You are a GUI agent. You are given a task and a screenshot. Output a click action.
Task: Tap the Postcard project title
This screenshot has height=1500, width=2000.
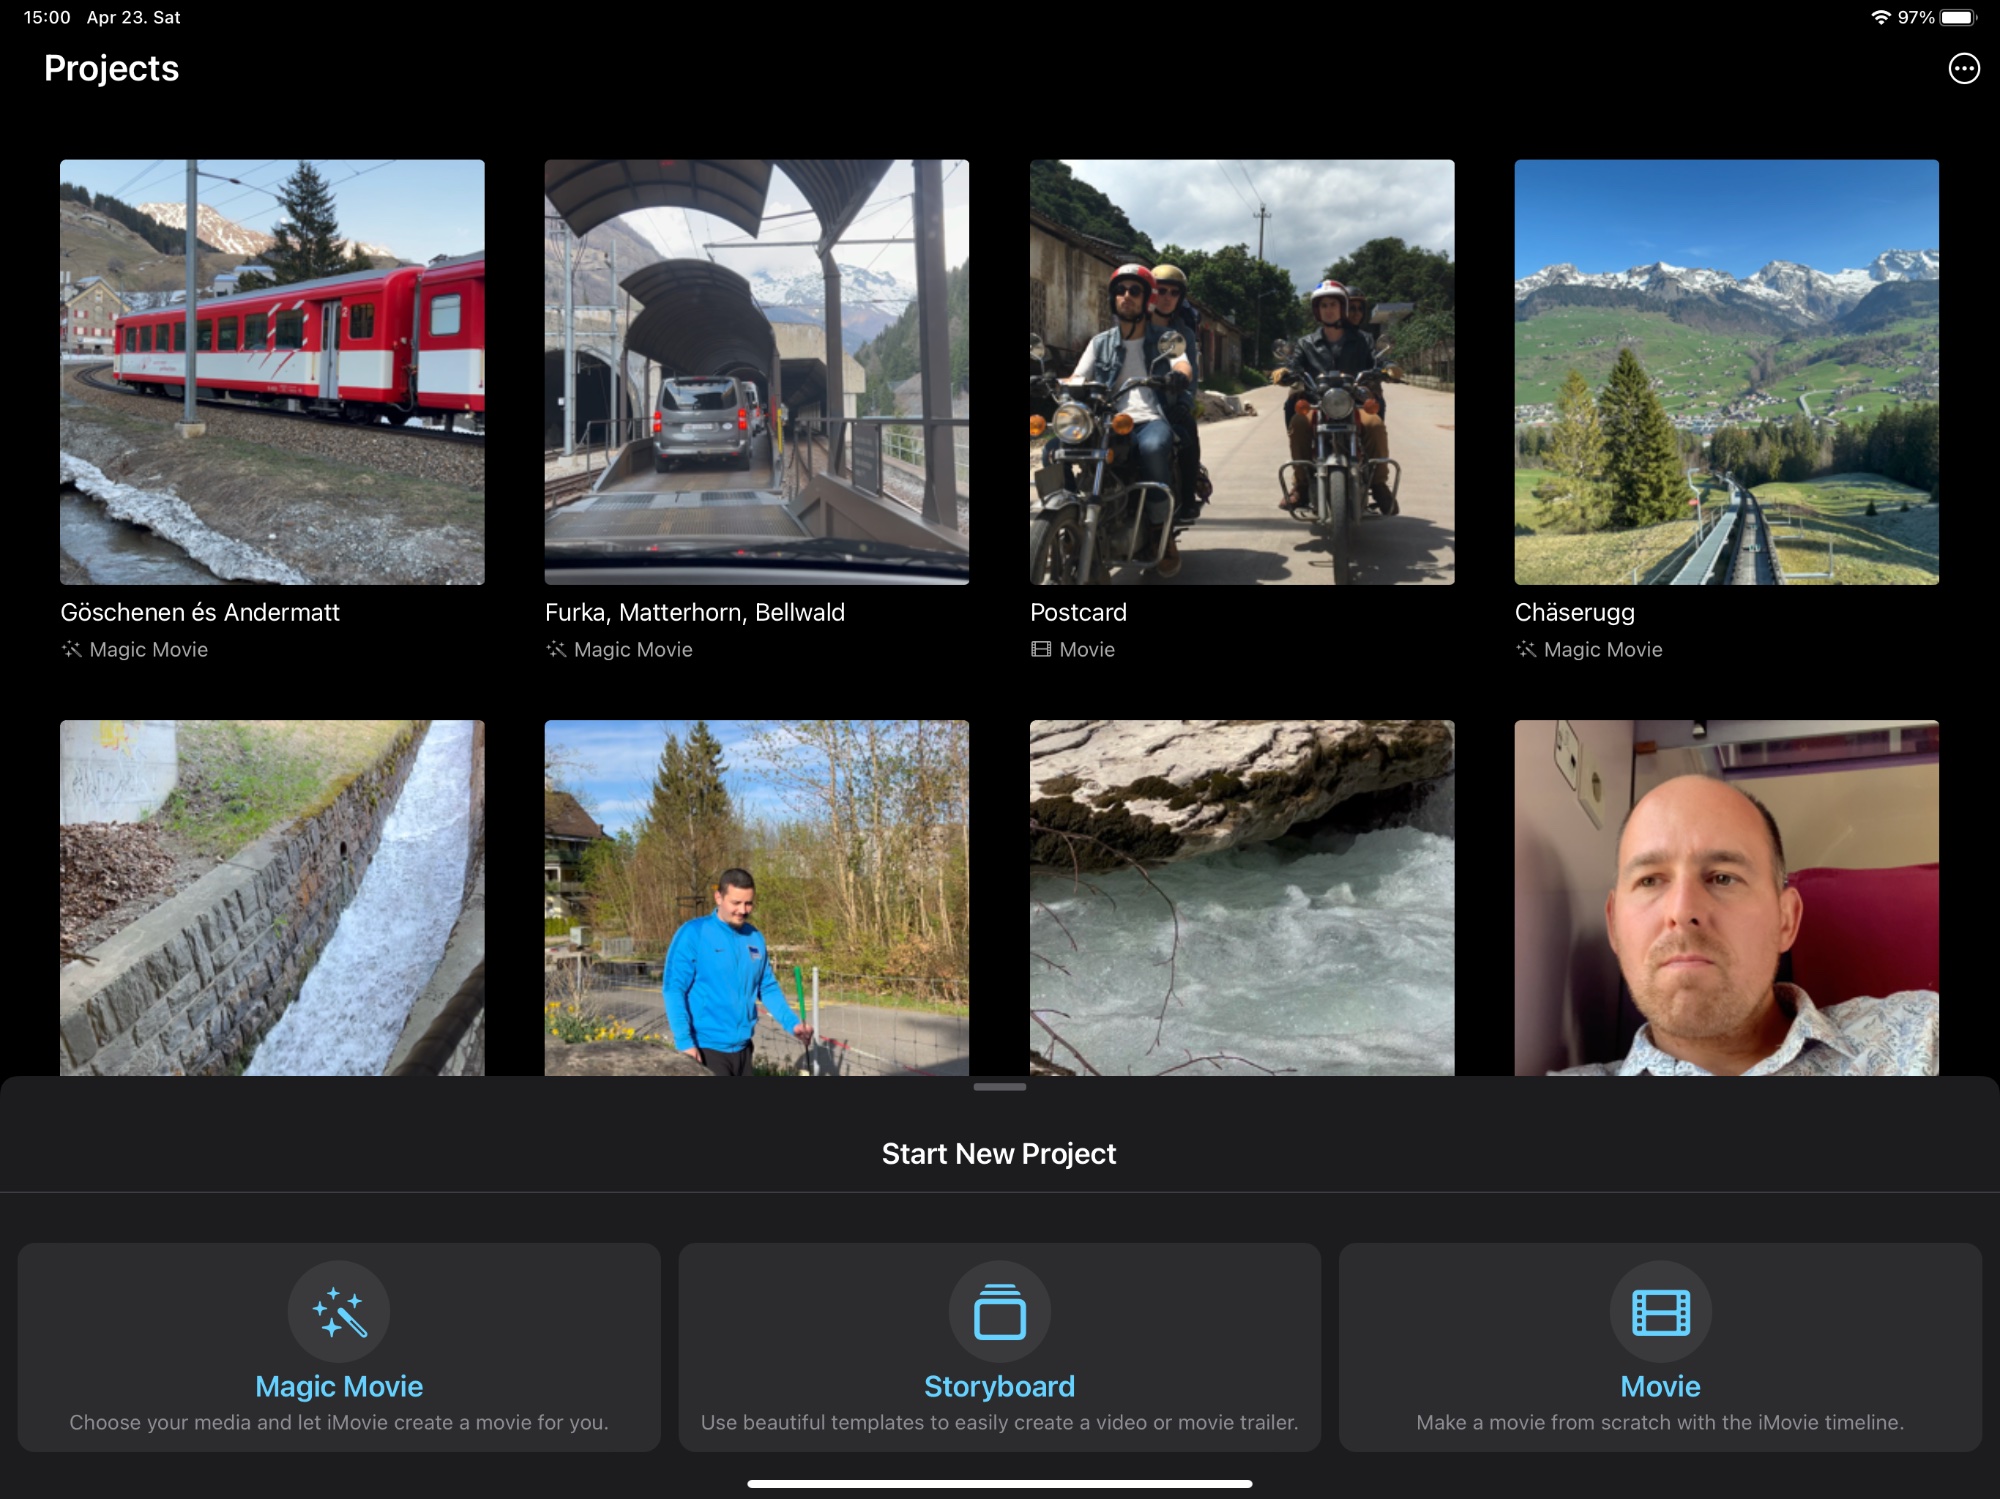(1078, 612)
